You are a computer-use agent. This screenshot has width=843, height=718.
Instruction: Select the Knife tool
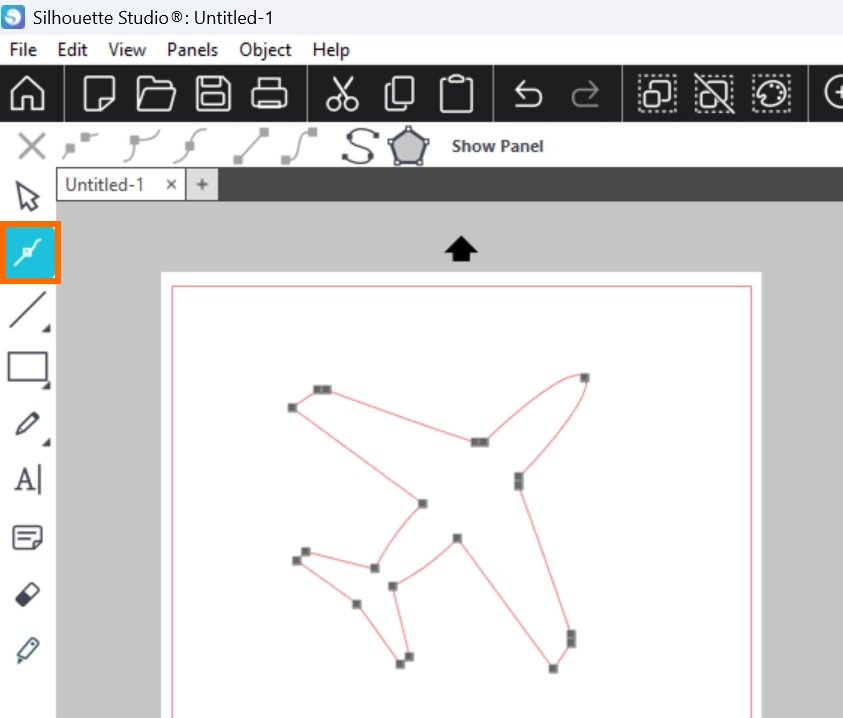coord(28,651)
